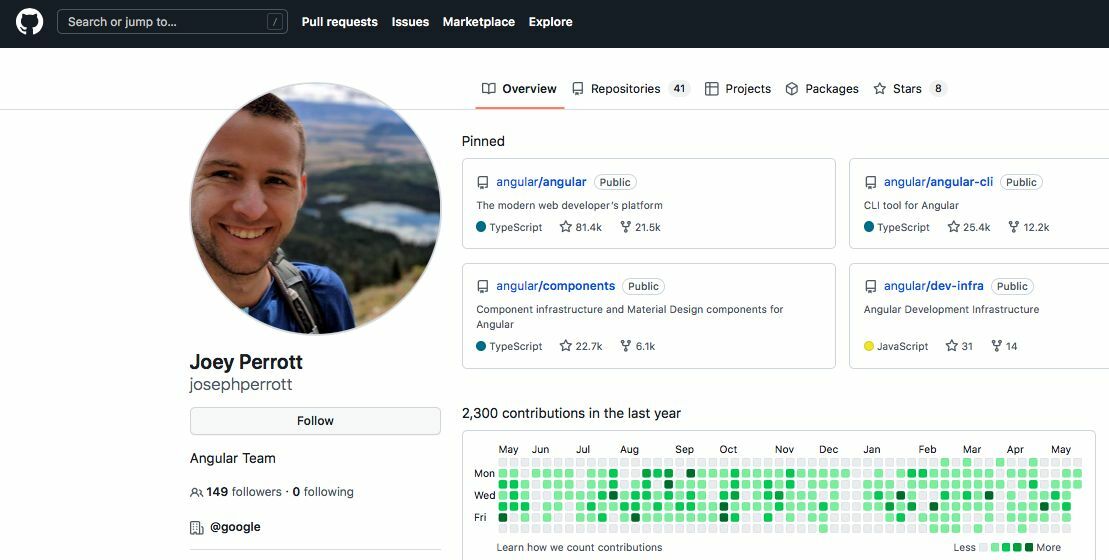This screenshot has width=1109, height=560.
Task: Click the repo icon on angular/angular card
Action: pos(483,182)
